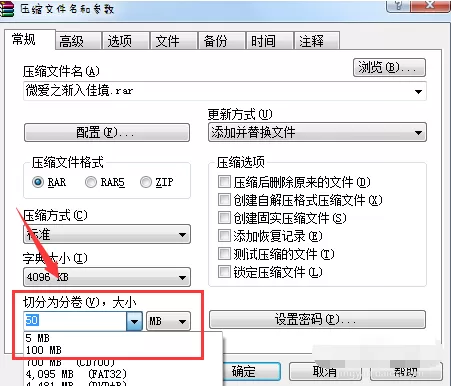451x386 pixels.
Task: Select the 文件 tab
Action: coord(174,41)
